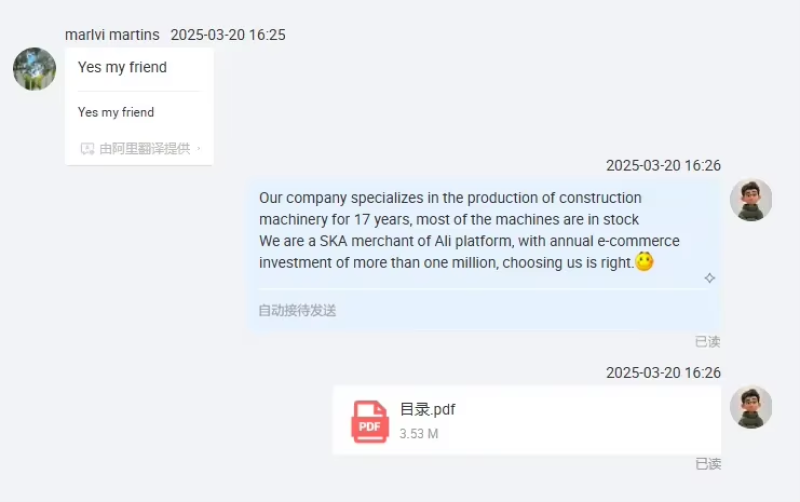Click the 已读 status under the auto-reply message

(x=707, y=342)
